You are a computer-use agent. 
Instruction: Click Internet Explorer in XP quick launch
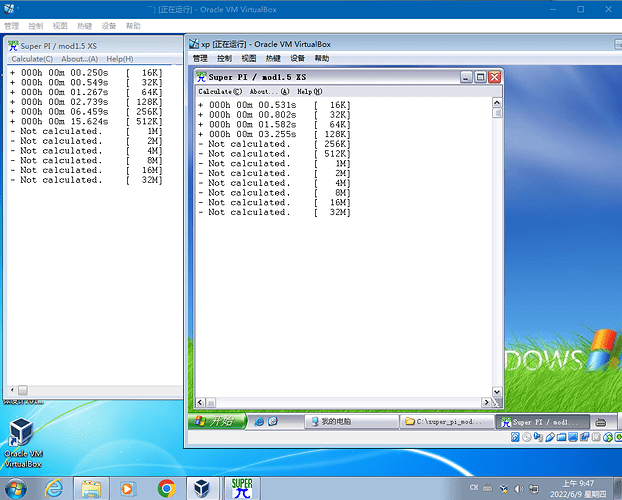[x=259, y=421]
